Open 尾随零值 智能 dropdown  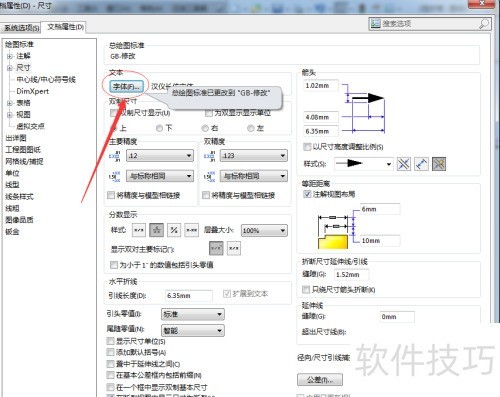coord(193,331)
